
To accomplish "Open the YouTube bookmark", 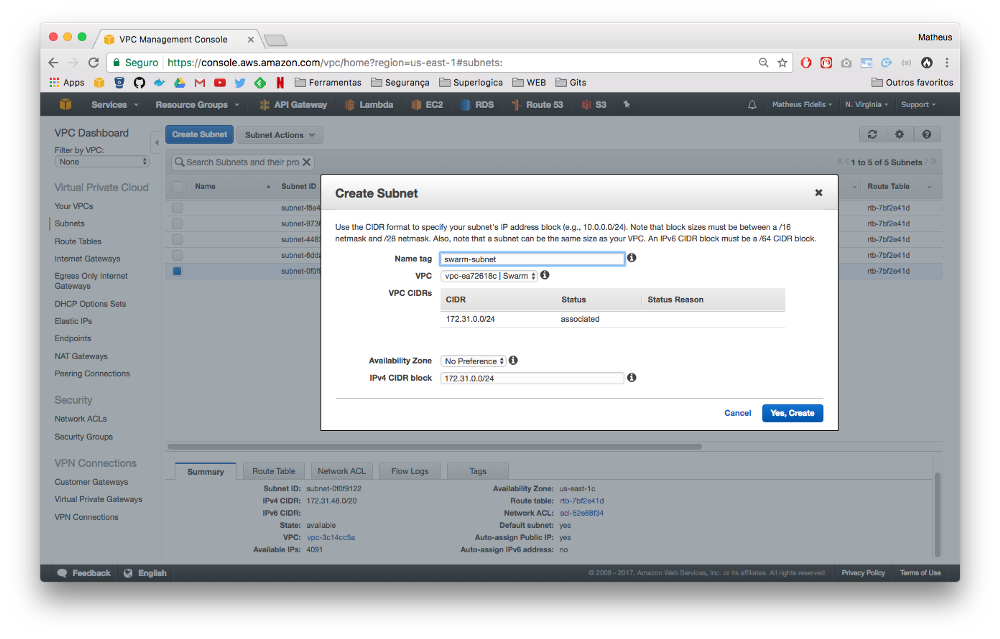I will pyautogui.click(x=220, y=82).
